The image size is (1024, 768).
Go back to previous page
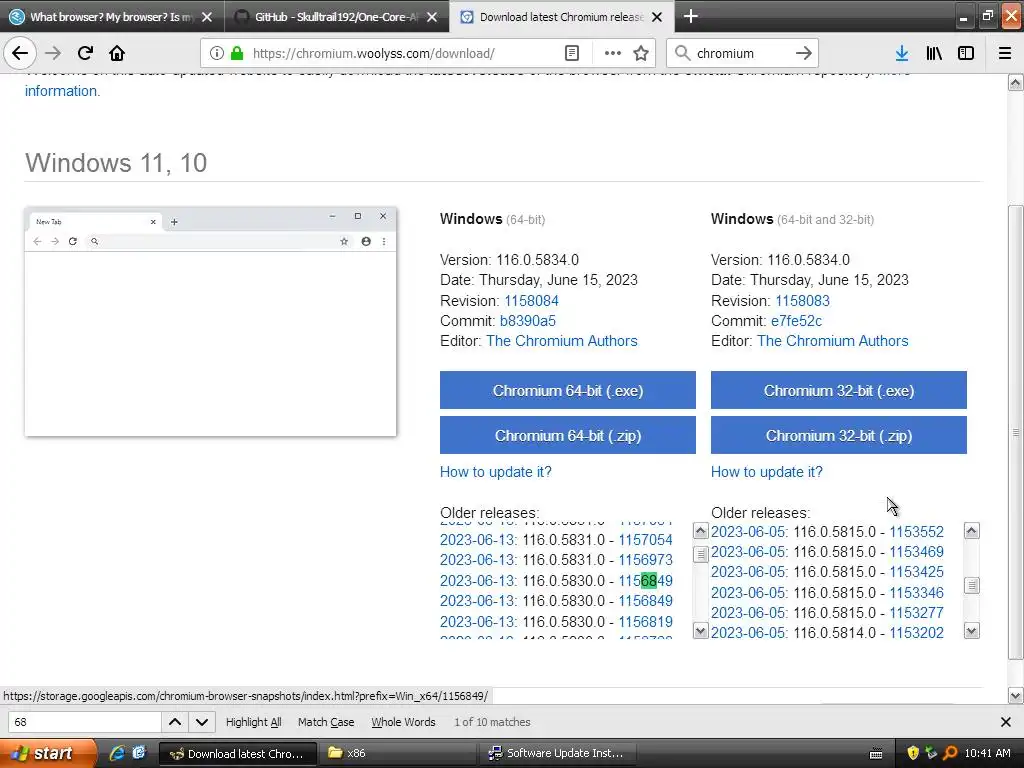[20, 53]
